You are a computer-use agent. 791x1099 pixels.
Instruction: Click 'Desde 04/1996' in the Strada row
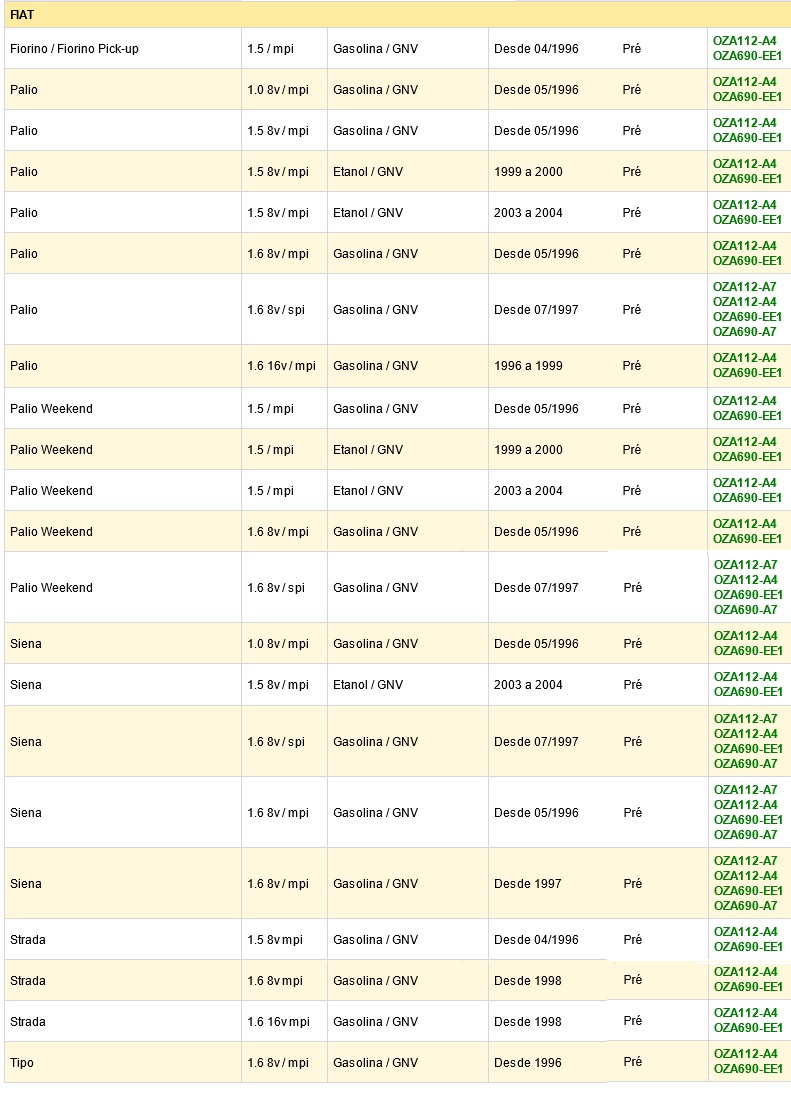536,940
